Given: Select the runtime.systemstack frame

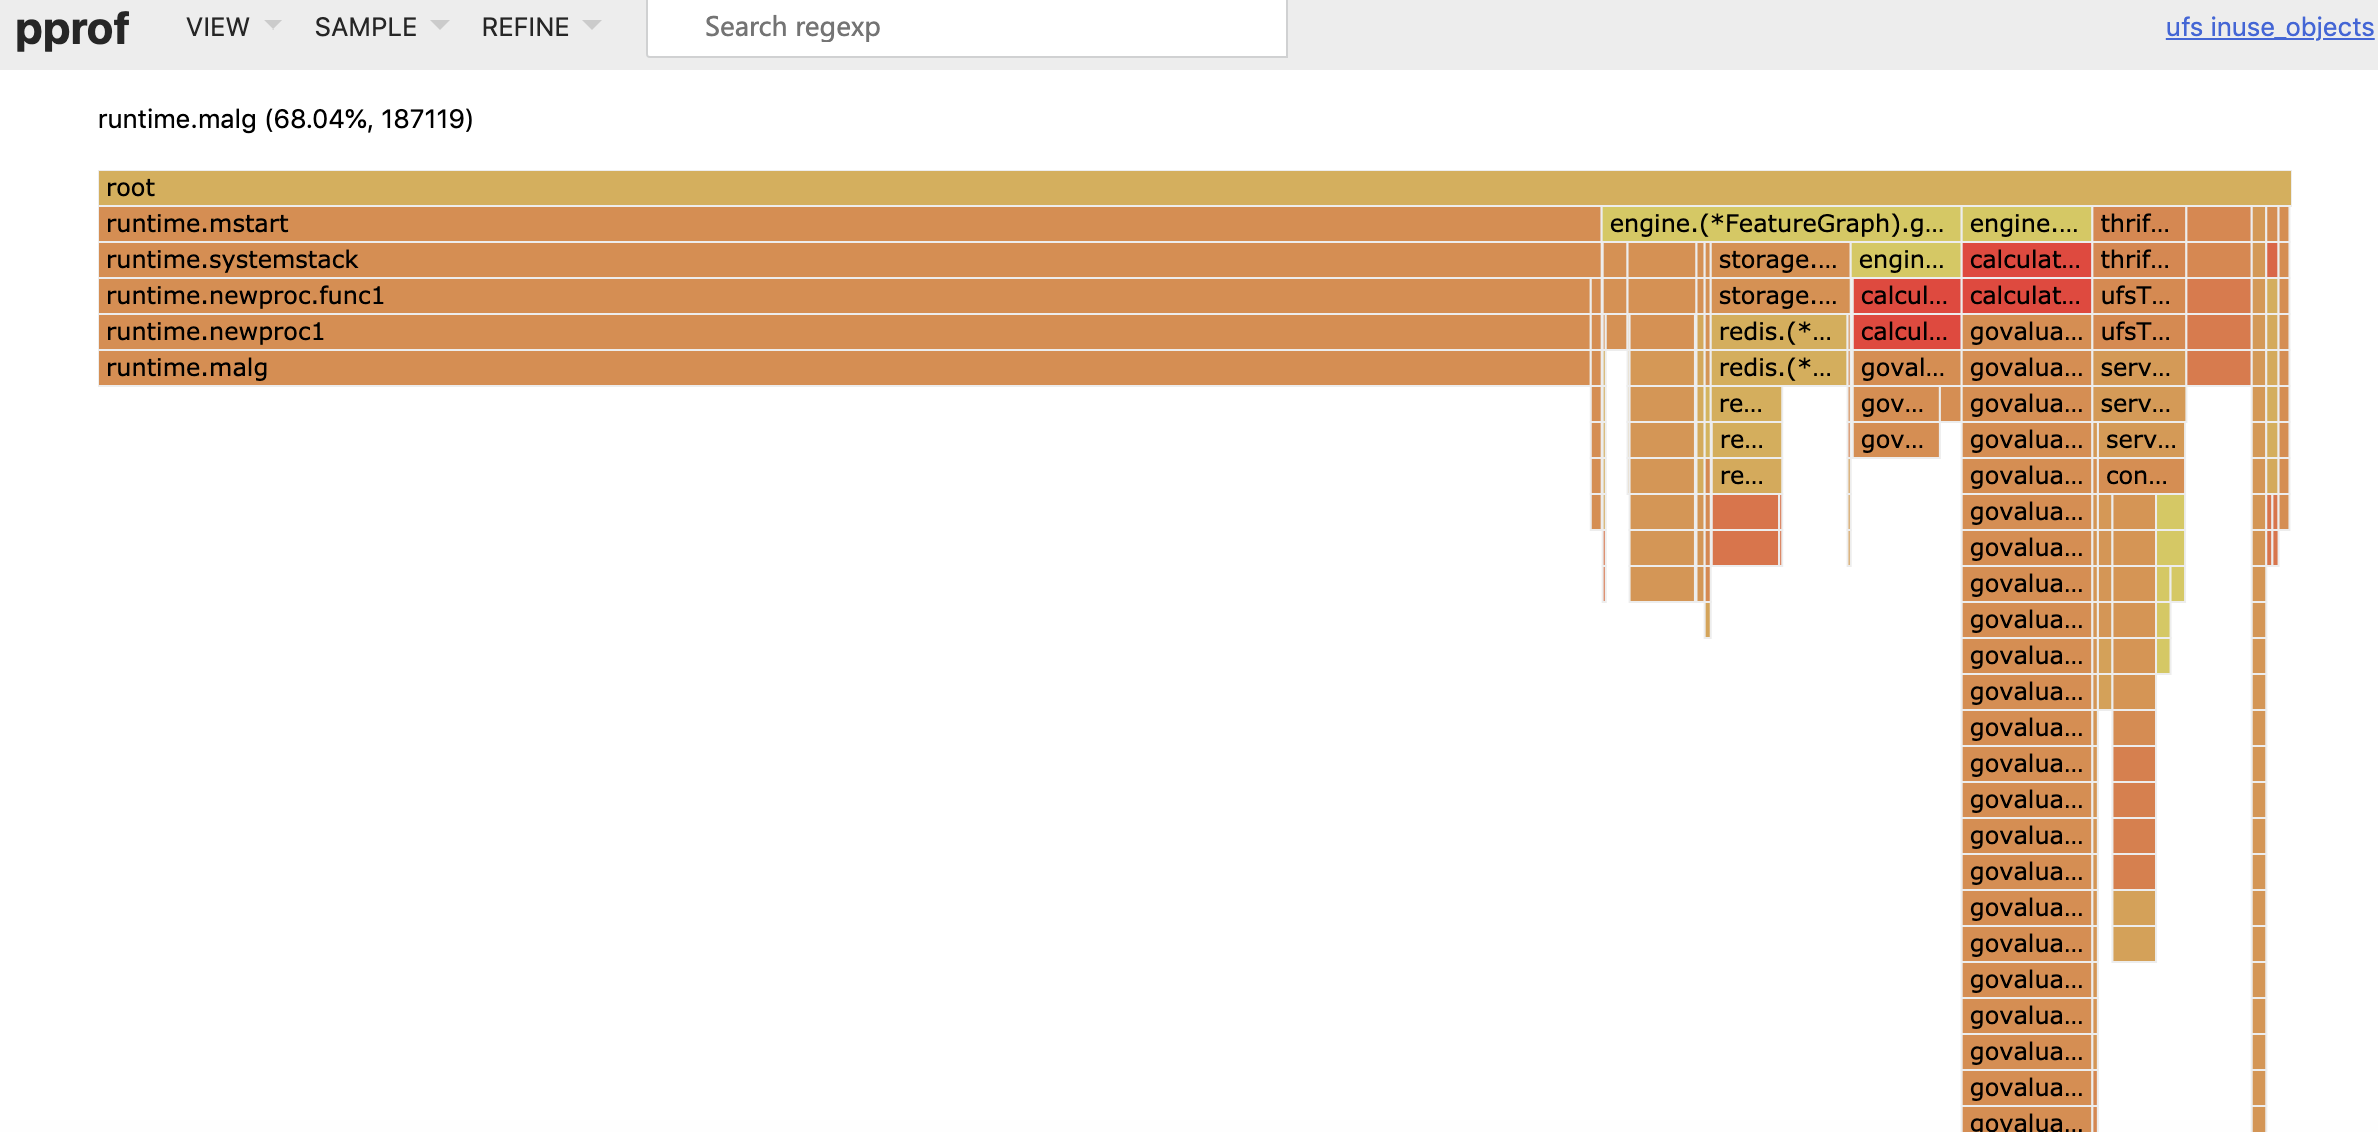Looking at the screenshot, I should pos(849,260).
